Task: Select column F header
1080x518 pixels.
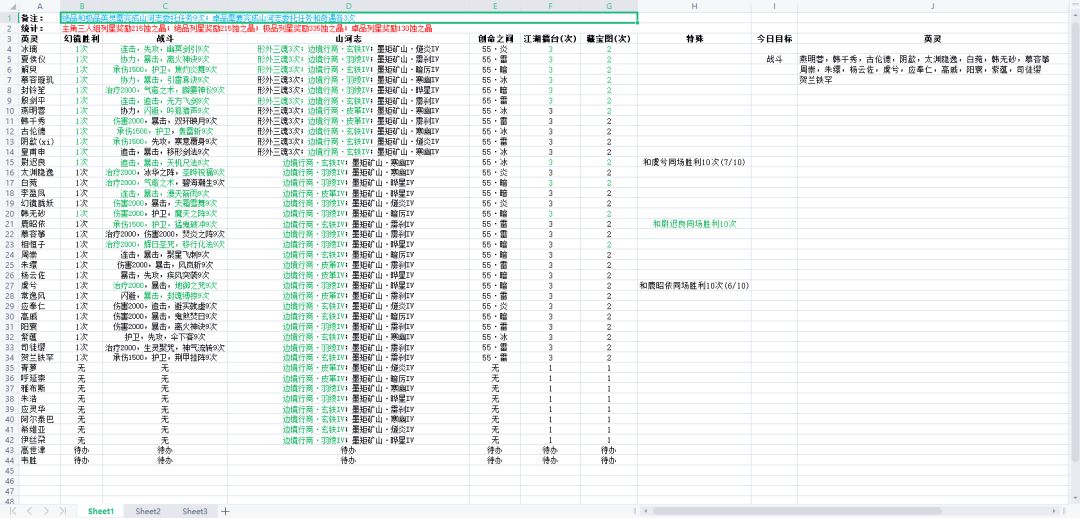Action: click(550, 6)
